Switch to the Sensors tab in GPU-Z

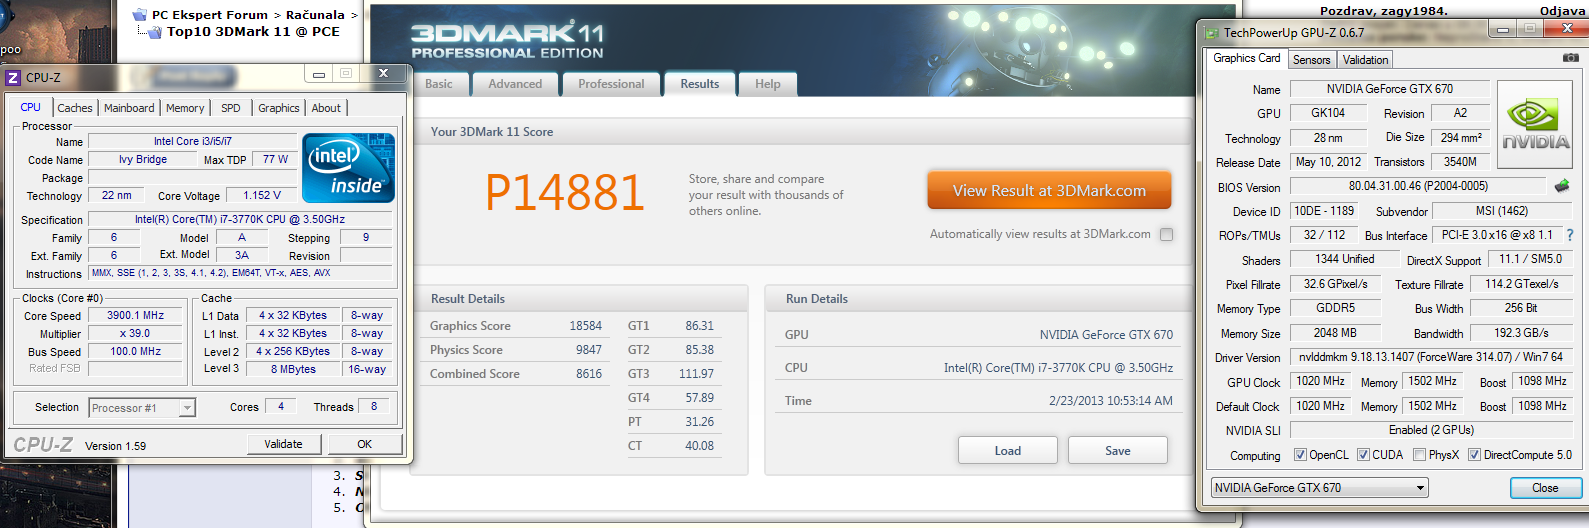[1311, 60]
